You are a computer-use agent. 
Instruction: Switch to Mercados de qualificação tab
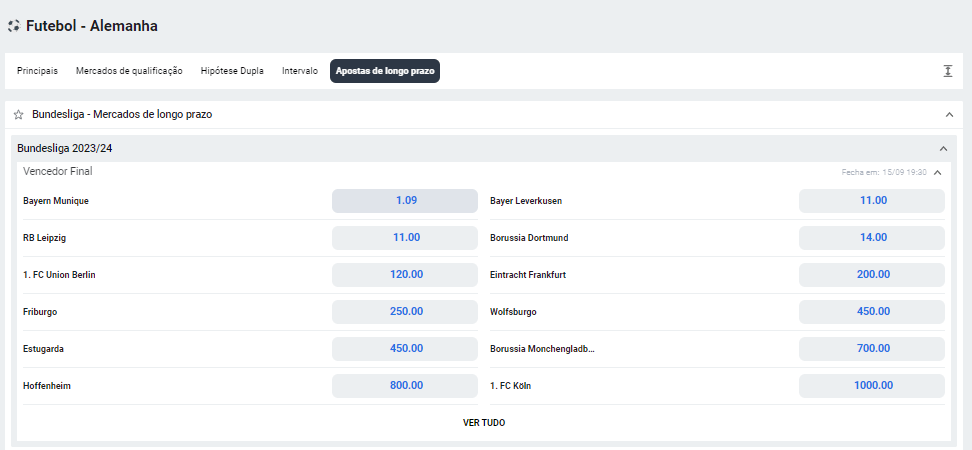pos(129,71)
